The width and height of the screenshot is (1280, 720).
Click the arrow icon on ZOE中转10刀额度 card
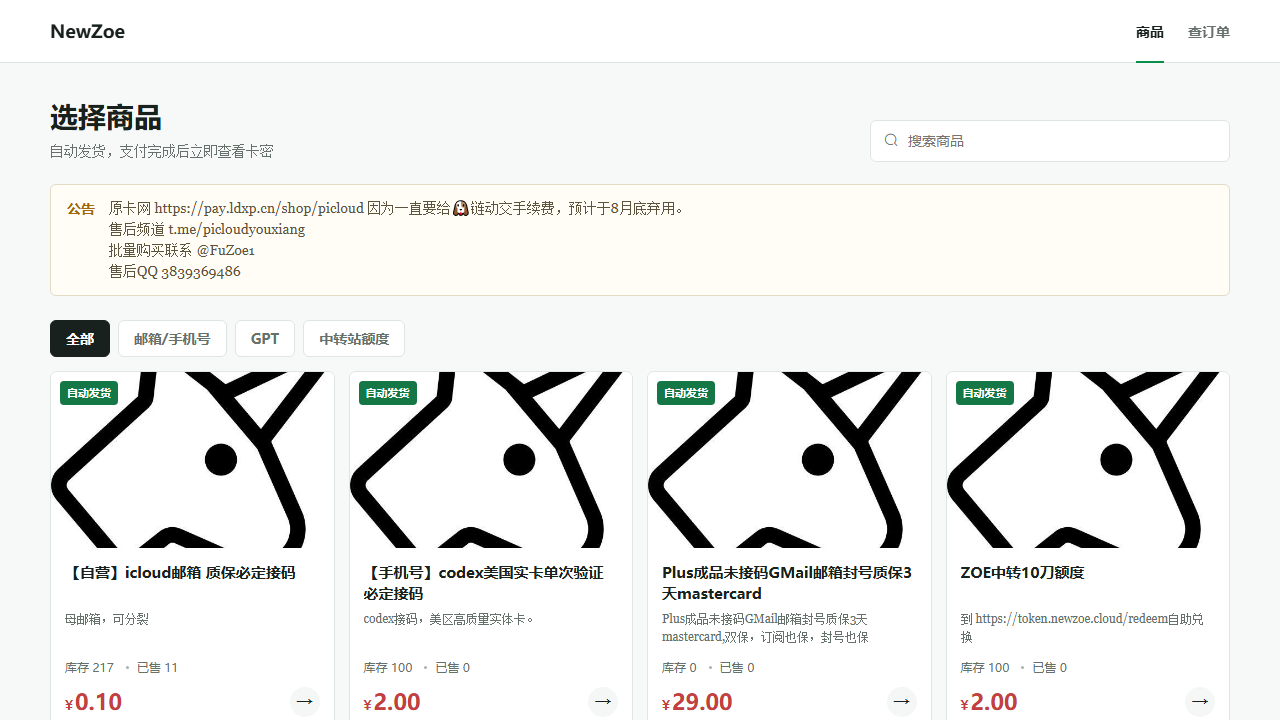coord(1200,701)
